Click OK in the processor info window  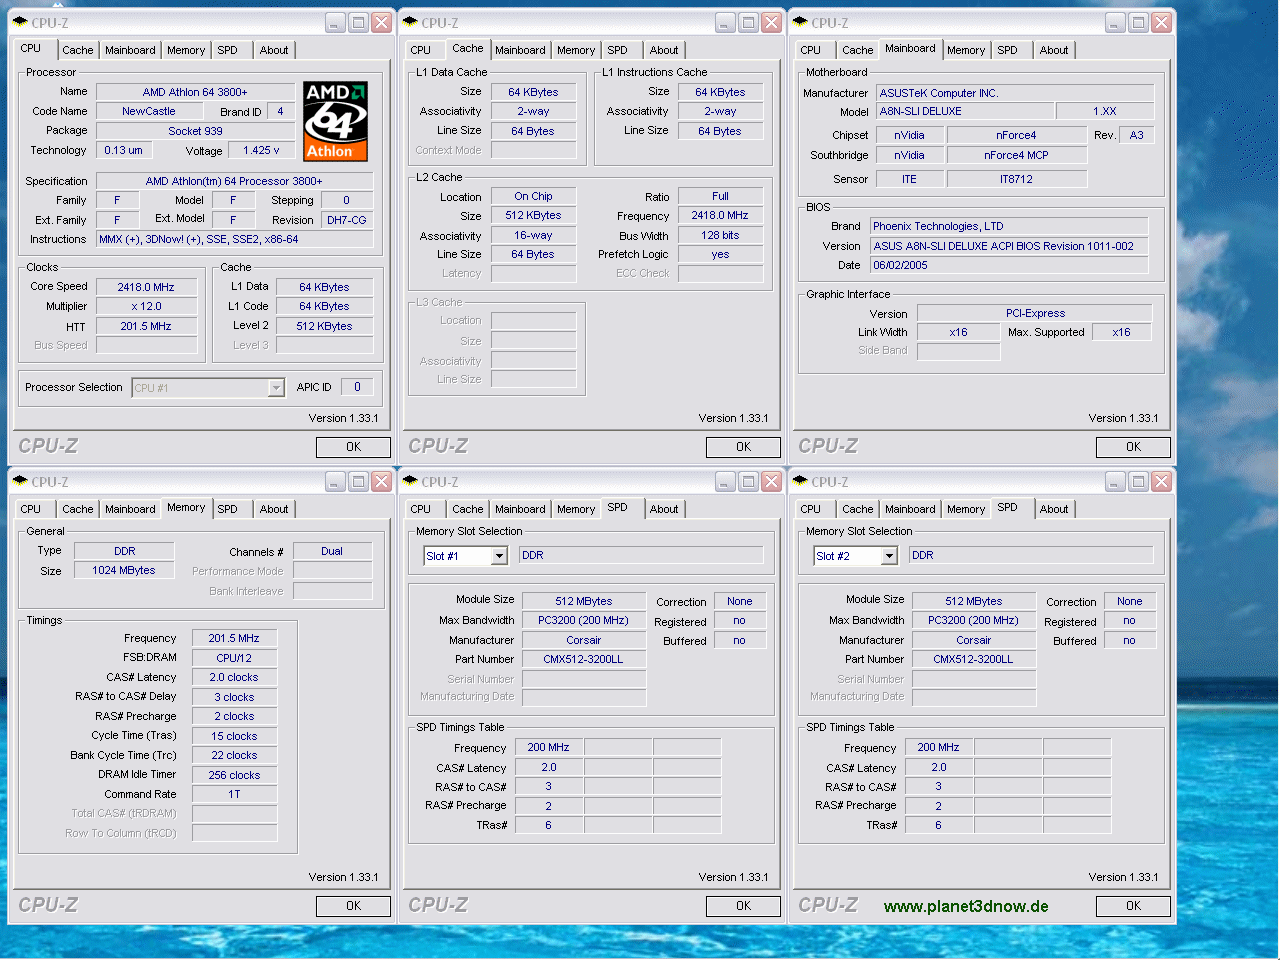click(x=353, y=447)
